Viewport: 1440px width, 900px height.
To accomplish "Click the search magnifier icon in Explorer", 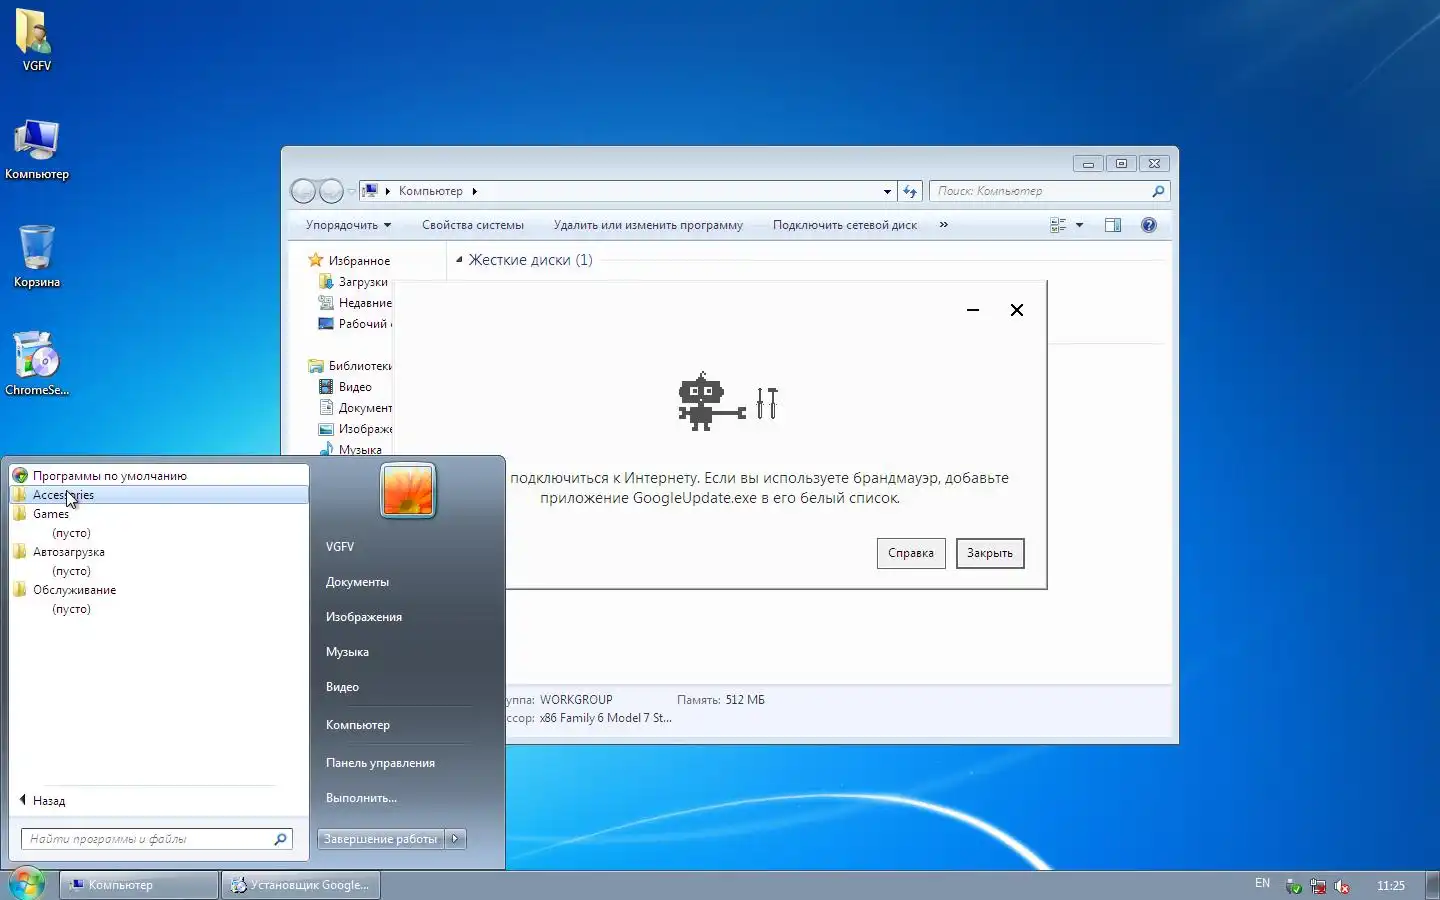I will (1158, 191).
